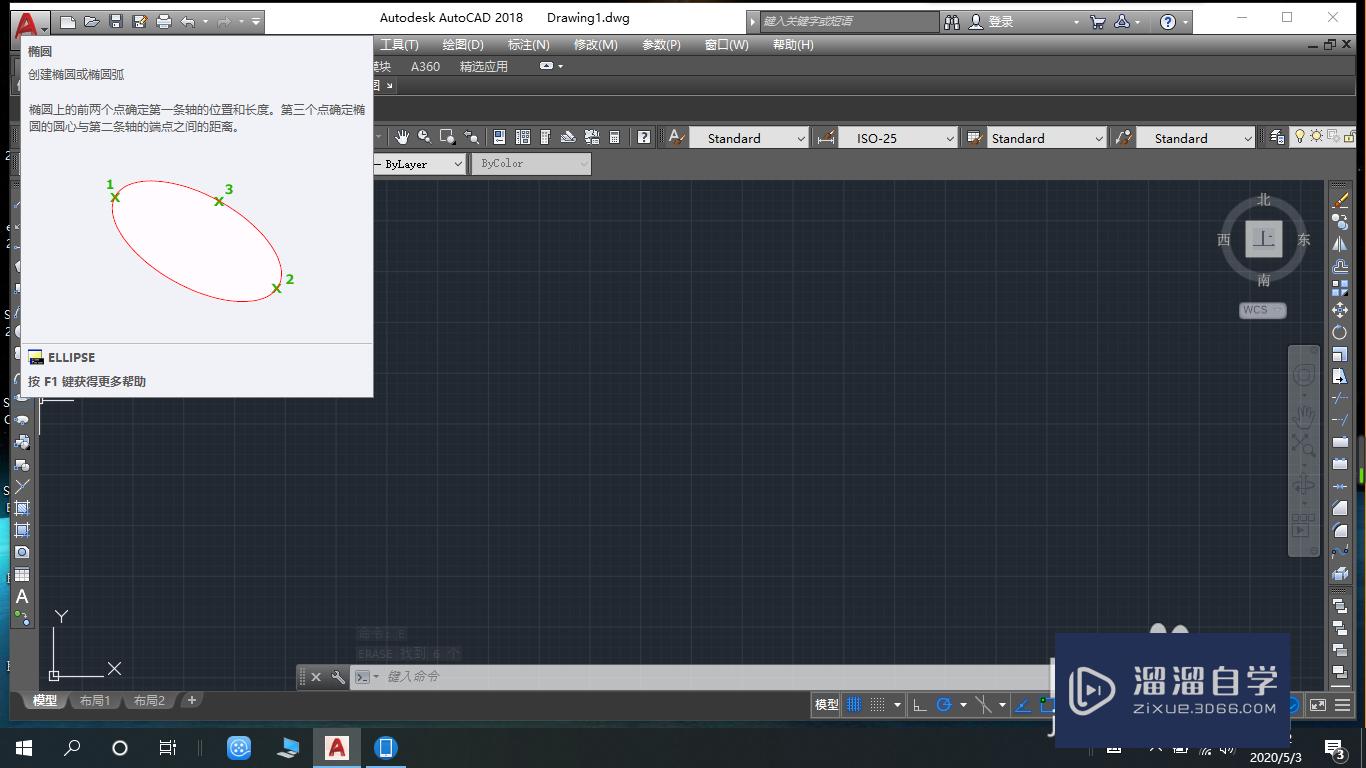Select the Pan hand tool icon
1366x768 pixels.
pyautogui.click(x=402, y=137)
